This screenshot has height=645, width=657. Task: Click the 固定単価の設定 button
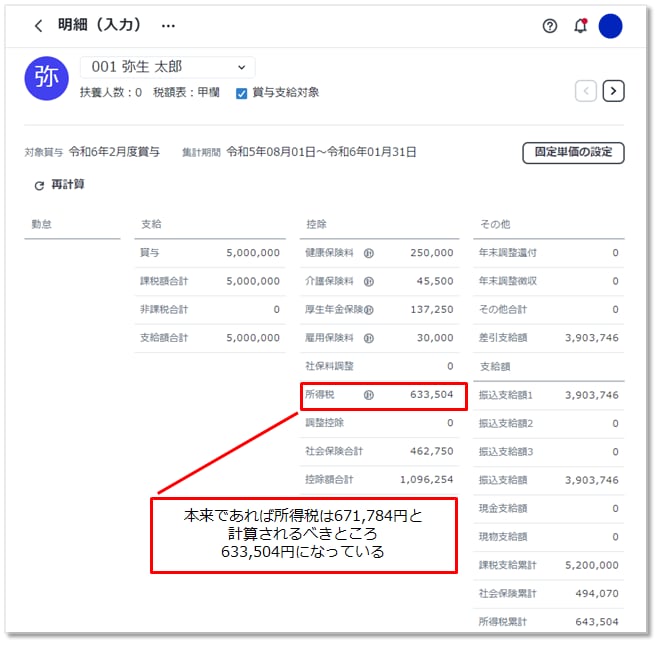click(573, 153)
